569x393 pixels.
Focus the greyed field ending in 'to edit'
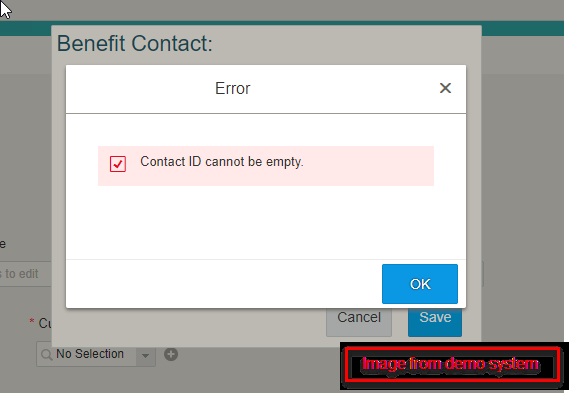coord(25,274)
